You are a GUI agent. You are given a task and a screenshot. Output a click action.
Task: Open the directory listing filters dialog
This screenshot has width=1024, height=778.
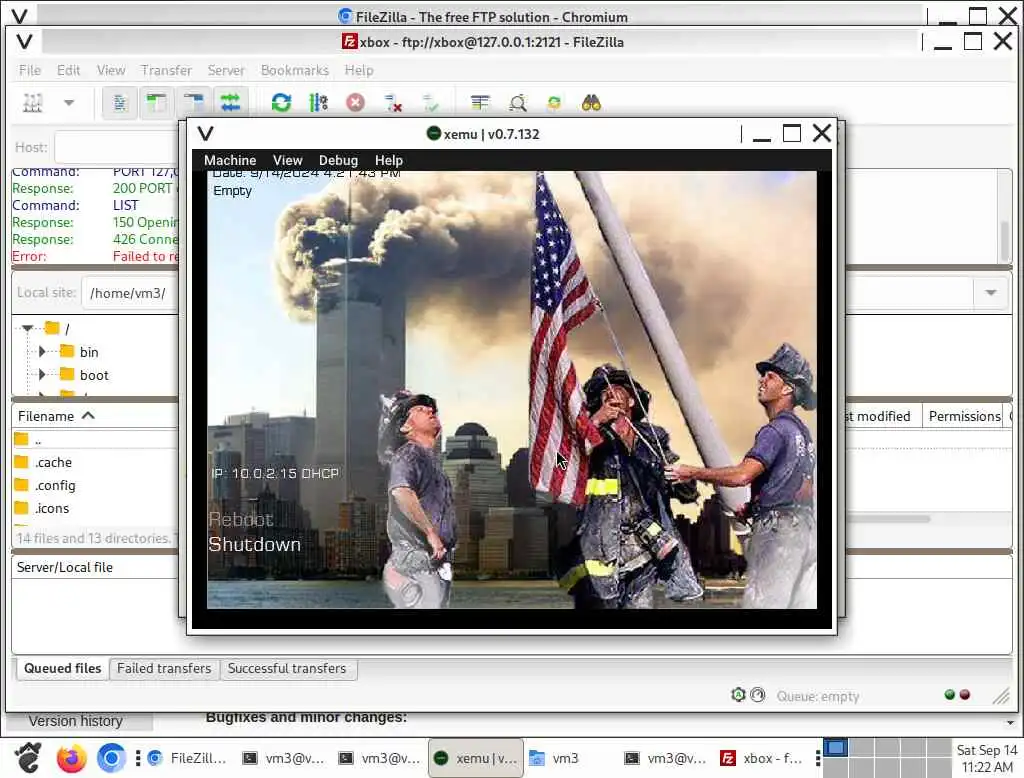tap(480, 103)
